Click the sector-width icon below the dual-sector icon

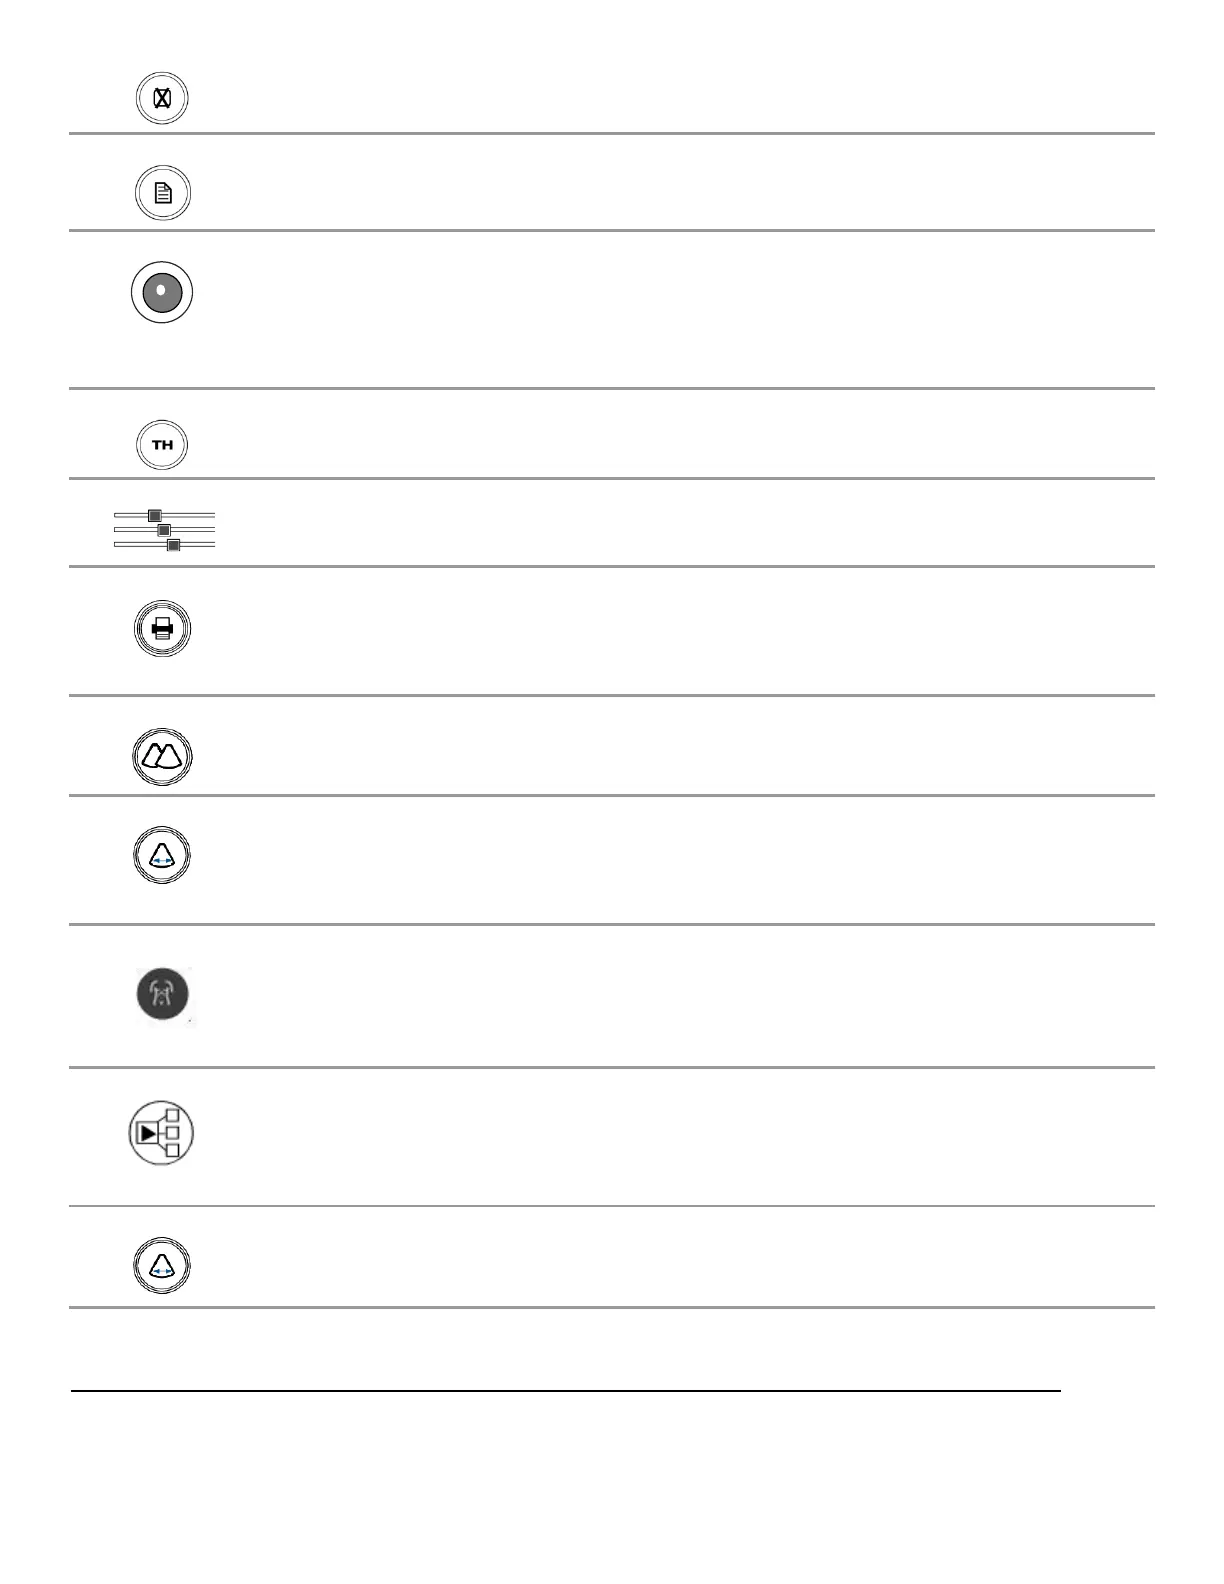162,857
